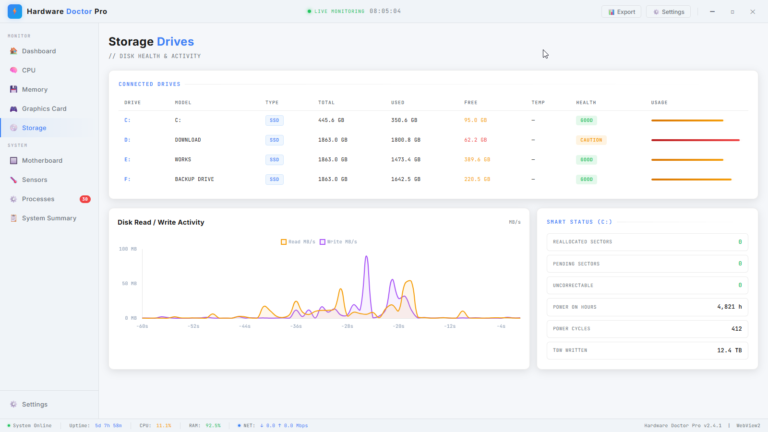The height and width of the screenshot is (432, 768).
Task: Click the D: drive red usage bar
Action: pos(696,140)
